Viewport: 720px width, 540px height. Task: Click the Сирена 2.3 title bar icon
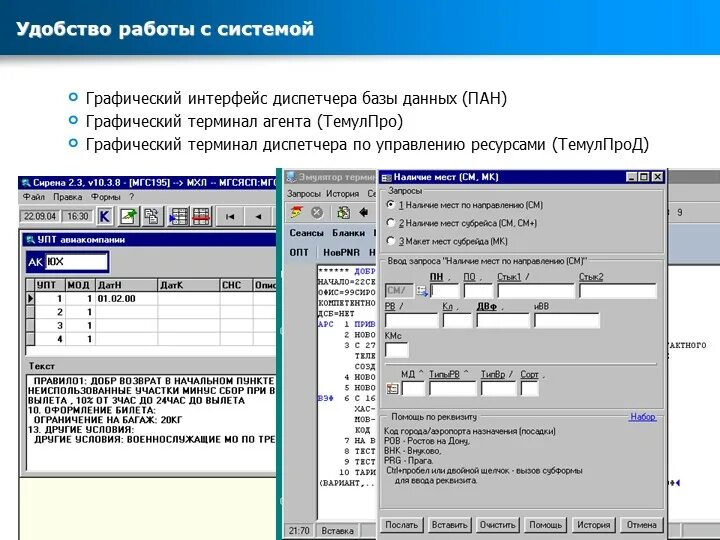pyautogui.click(x=26, y=183)
